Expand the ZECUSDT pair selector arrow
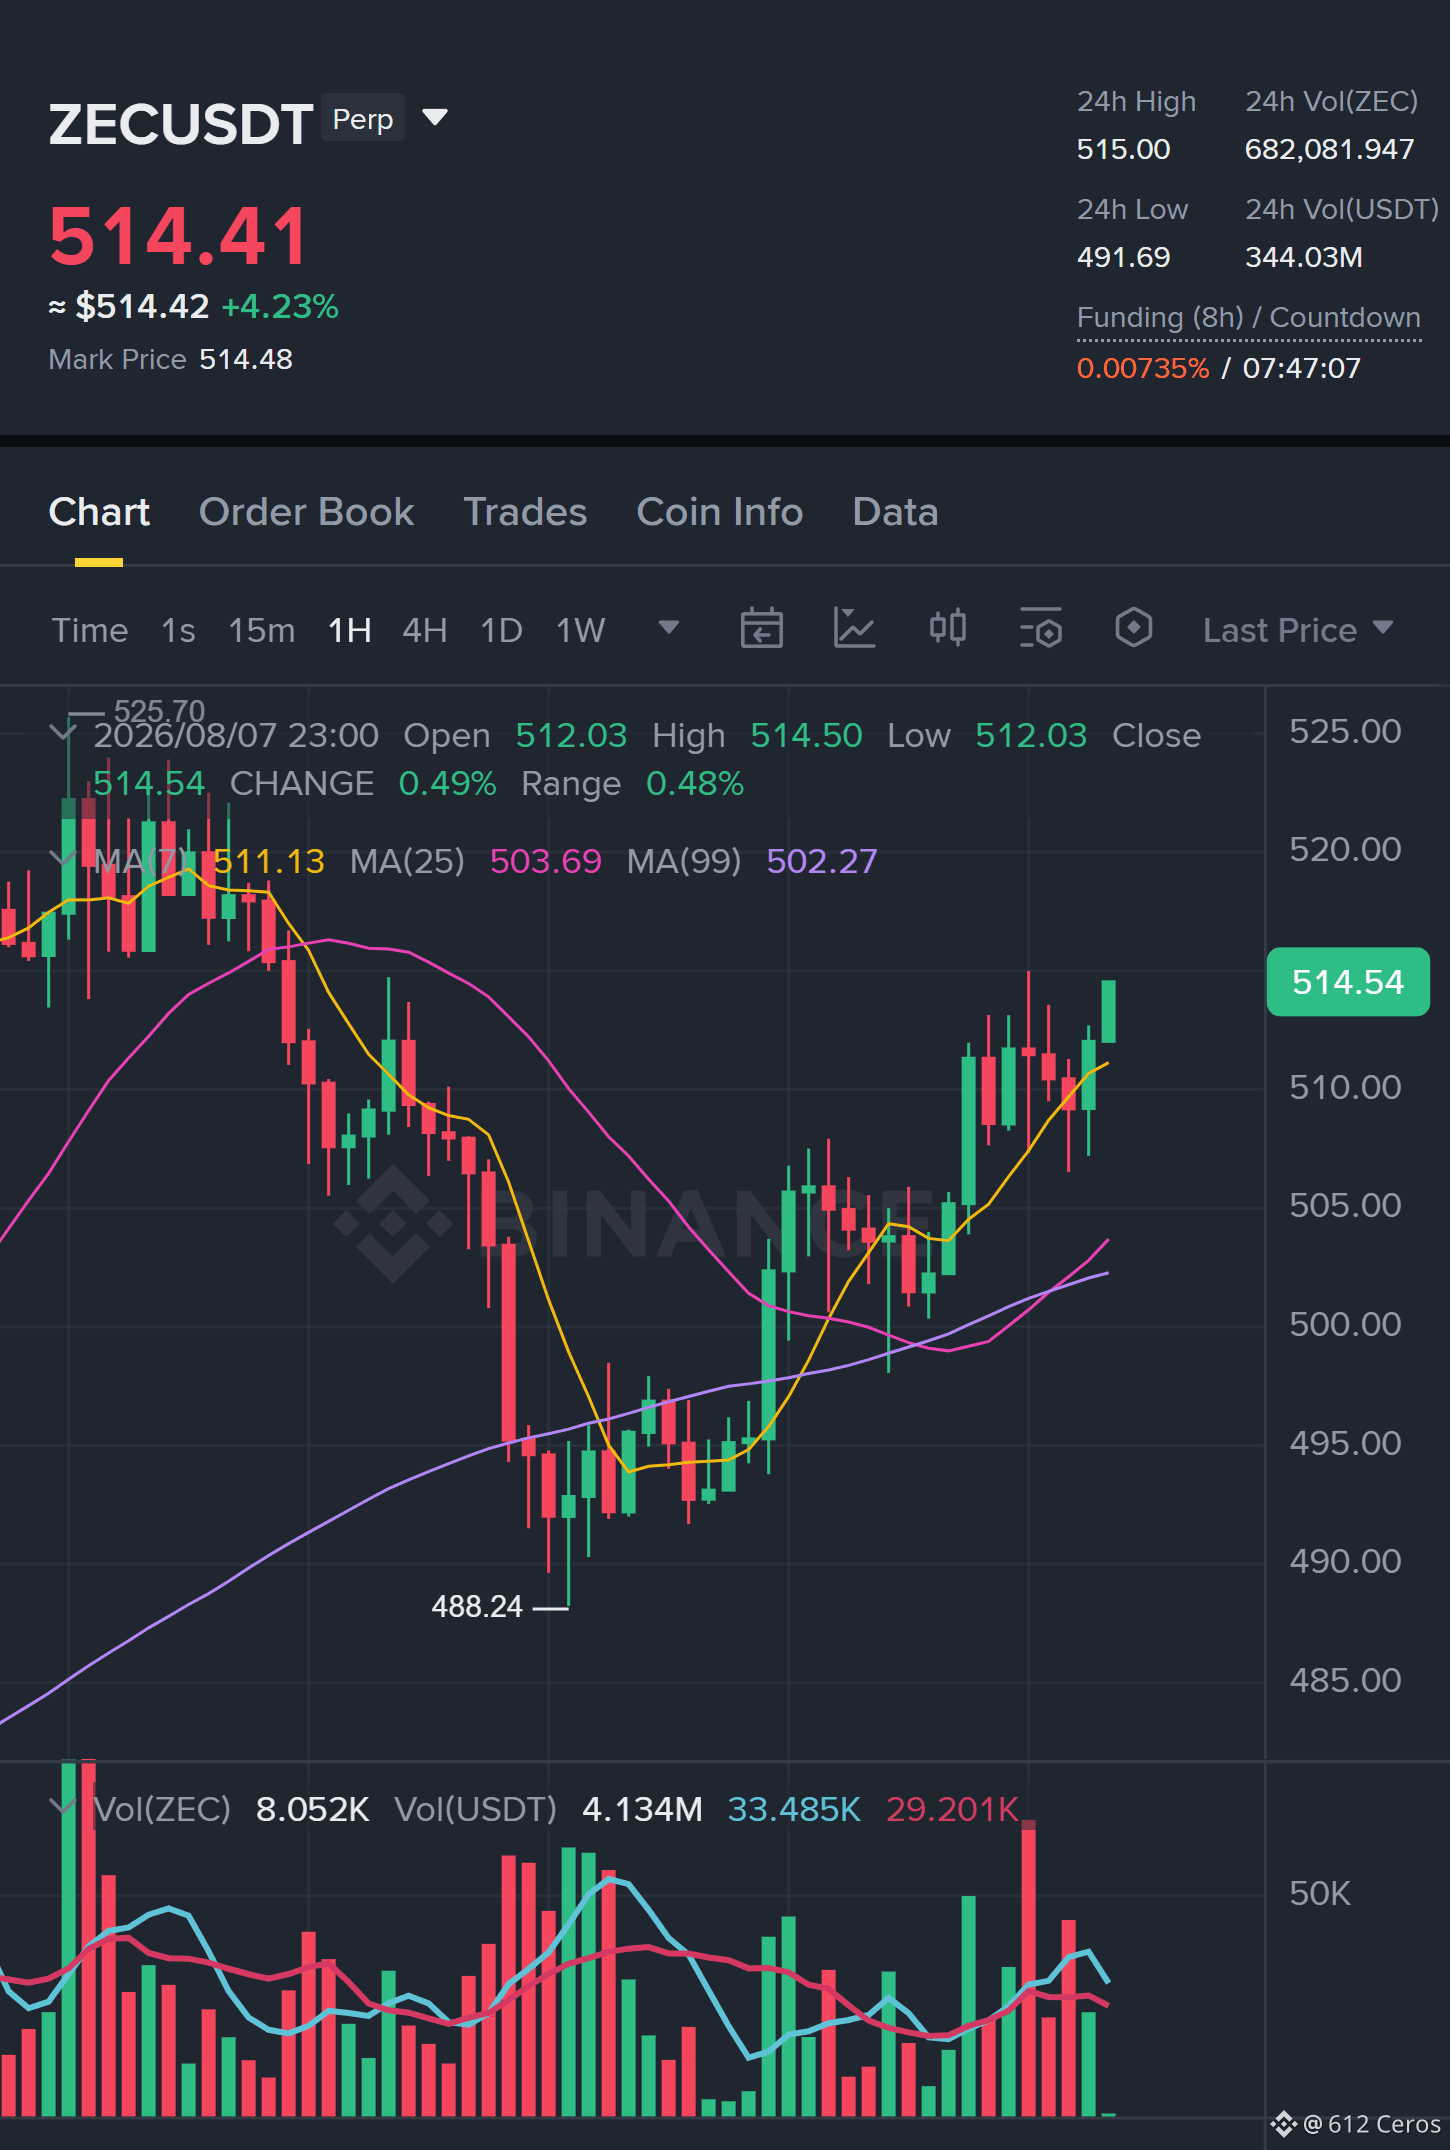This screenshot has width=1450, height=2150. pyautogui.click(x=435, y=118)
